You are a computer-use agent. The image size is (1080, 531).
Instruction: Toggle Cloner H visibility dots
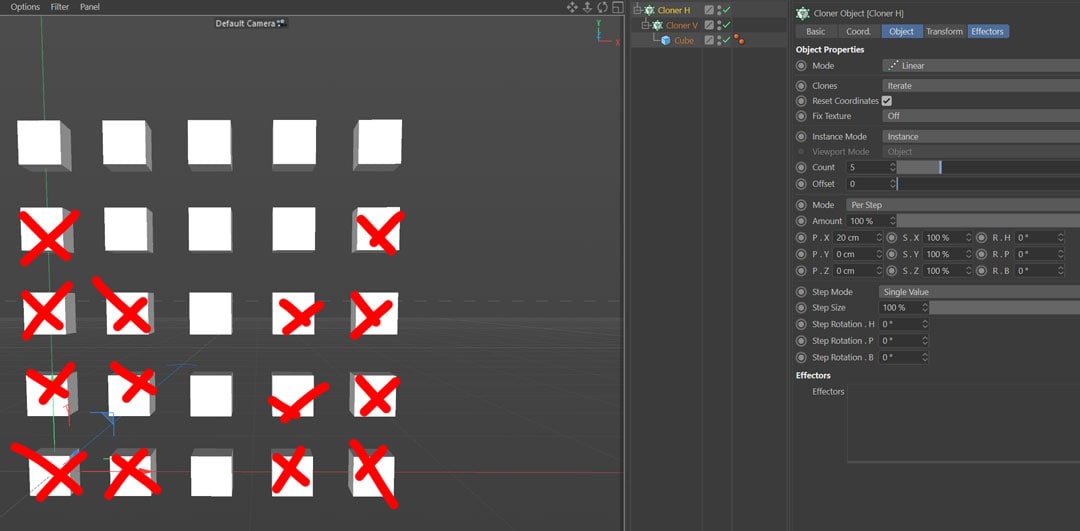tap(719, 10)
